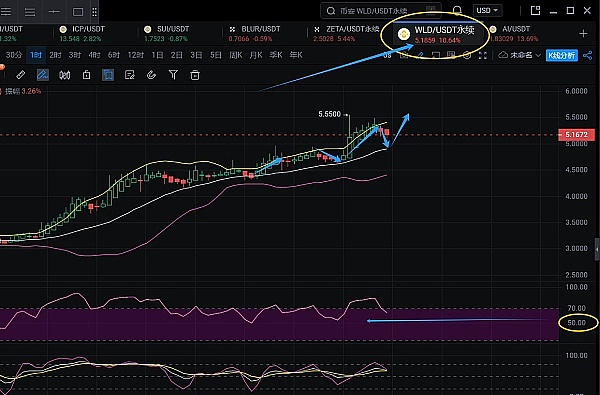
Task: Expand the 未命名 template dropdown
Action: [x=520, y=55]
